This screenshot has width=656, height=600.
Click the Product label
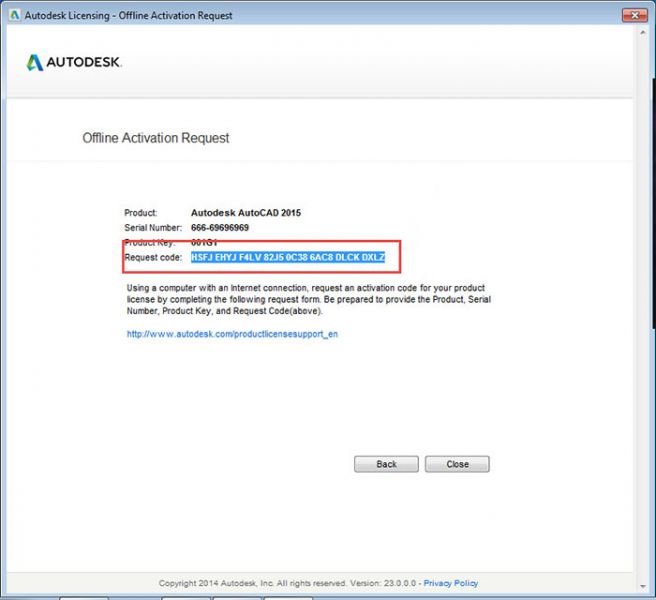[x=141, y=213]
